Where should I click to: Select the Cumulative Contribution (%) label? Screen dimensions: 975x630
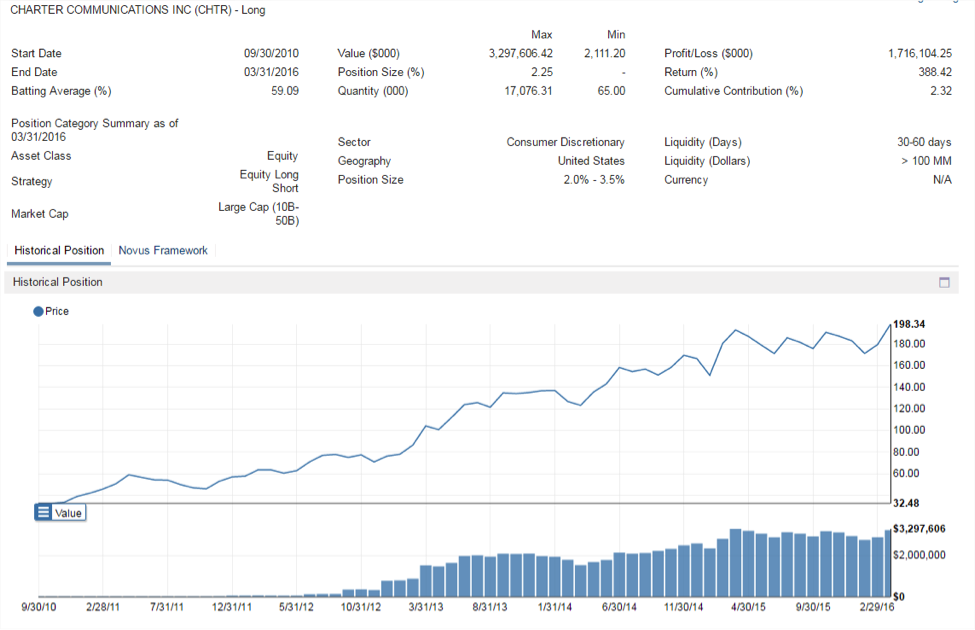[734, 91]
